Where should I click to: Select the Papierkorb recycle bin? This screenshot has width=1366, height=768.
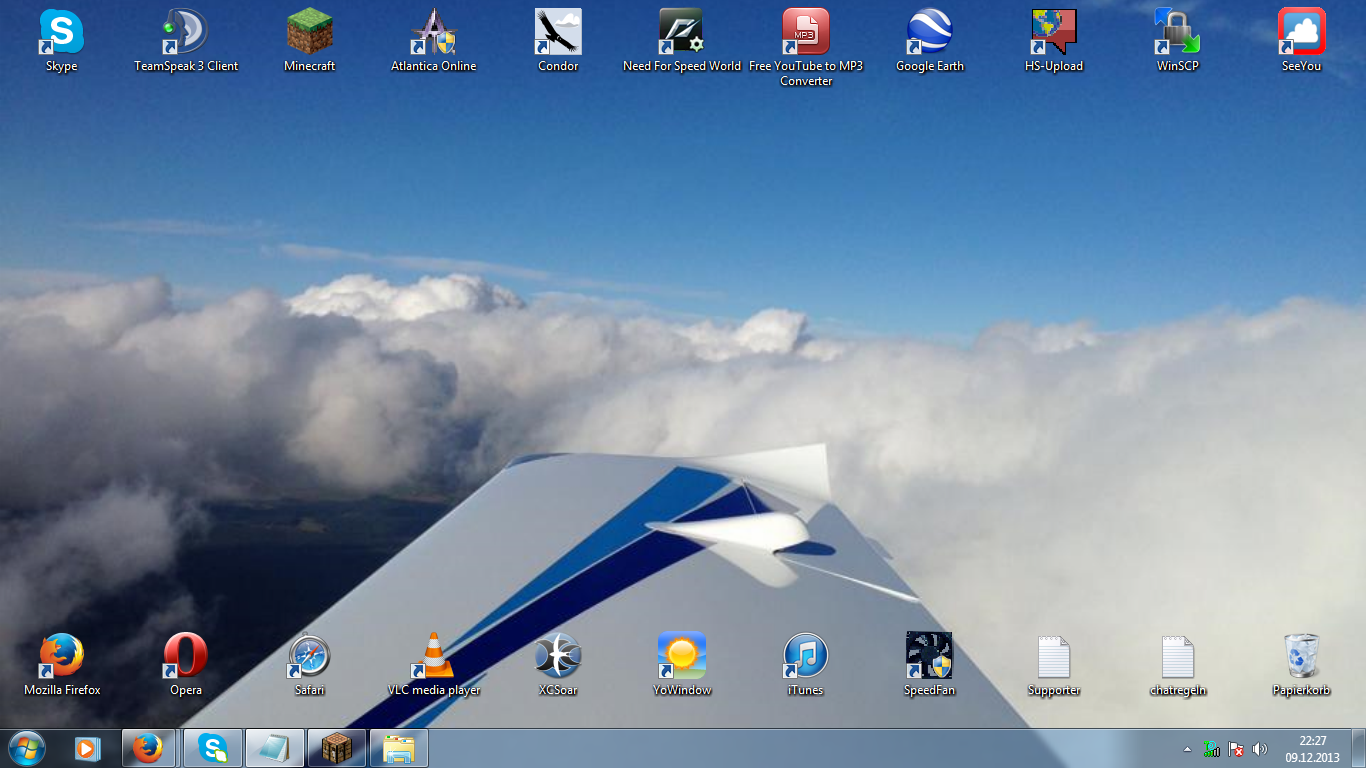(1301, 656)
